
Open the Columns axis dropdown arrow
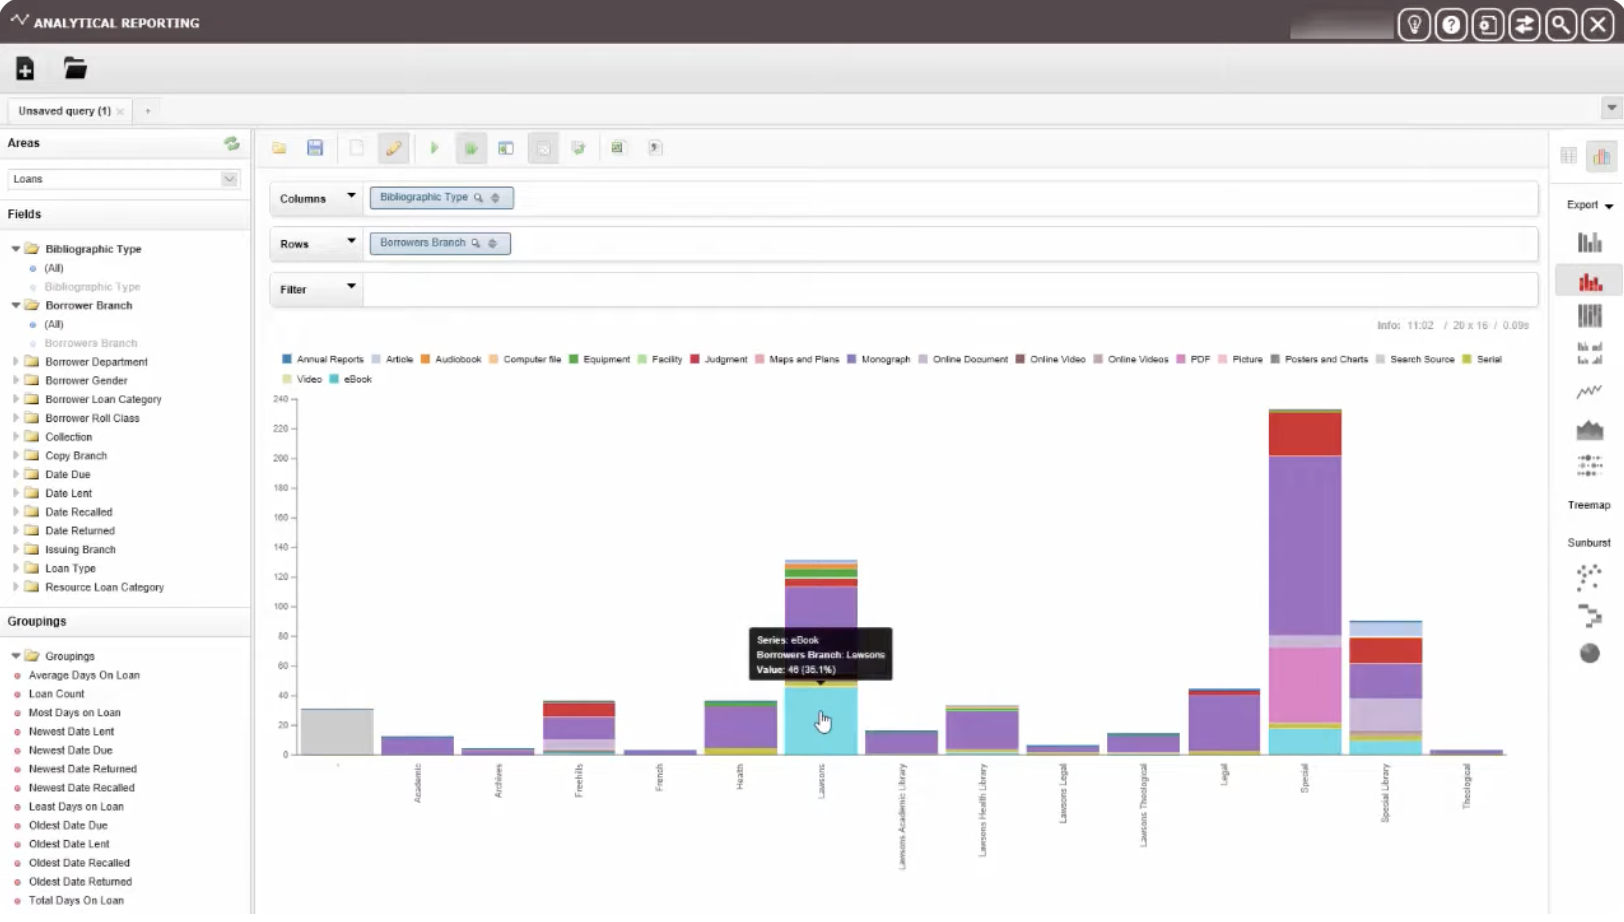(x=351, y=197)
